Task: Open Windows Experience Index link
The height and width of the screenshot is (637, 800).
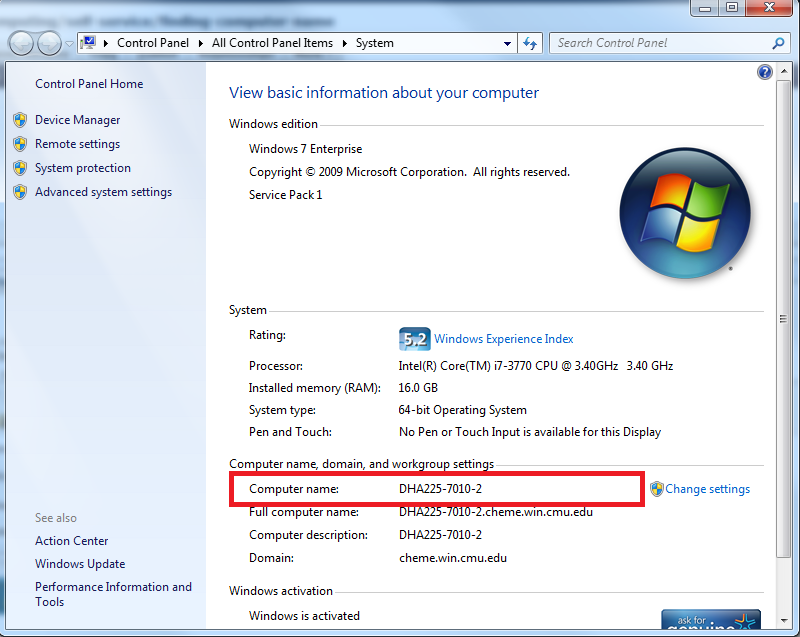Action: tap(504, 339)
